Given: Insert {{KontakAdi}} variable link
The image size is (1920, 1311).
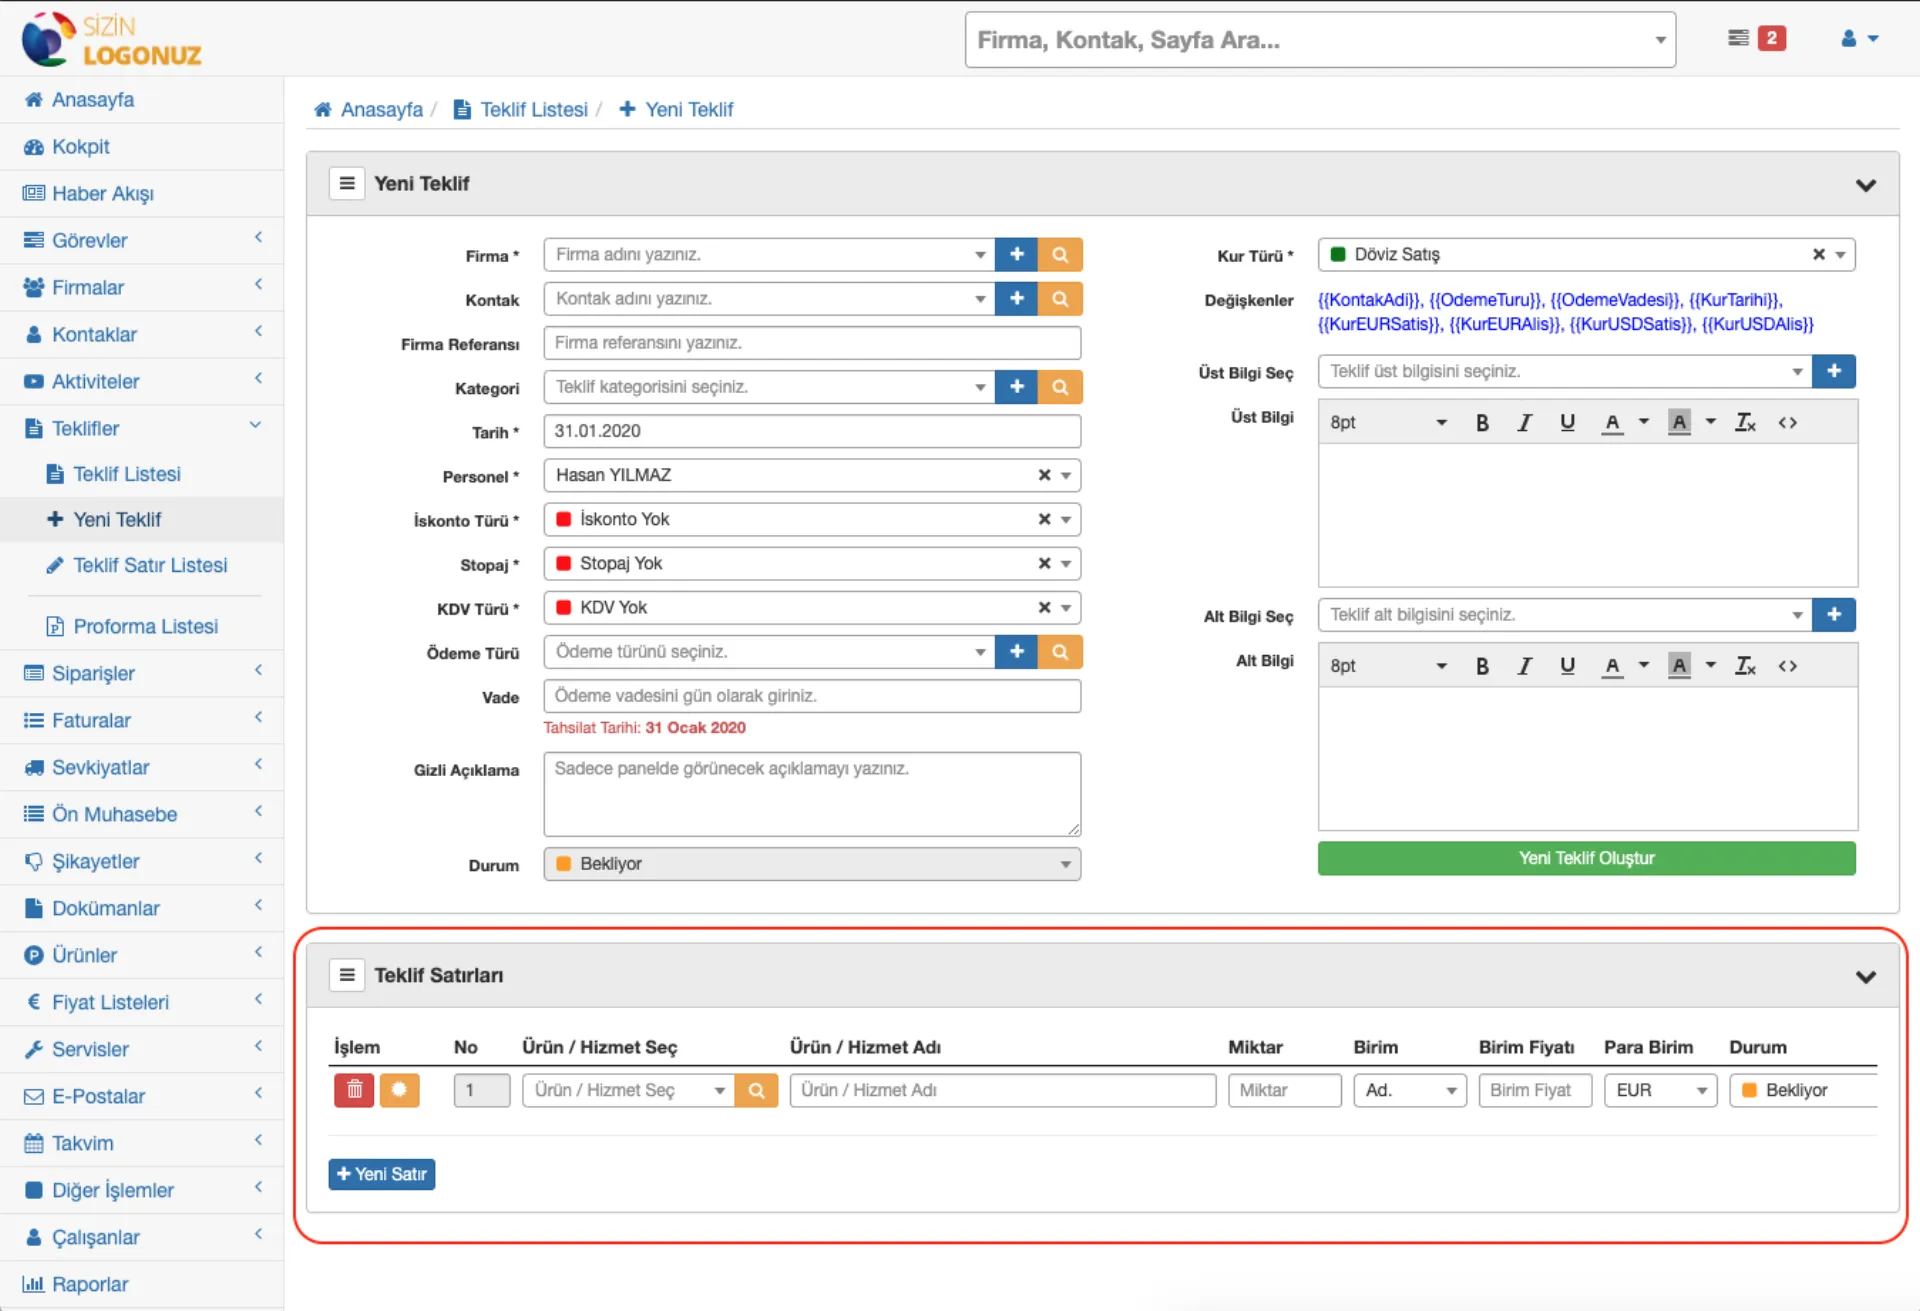Looking at the screenshot, I should point(1369,300).
